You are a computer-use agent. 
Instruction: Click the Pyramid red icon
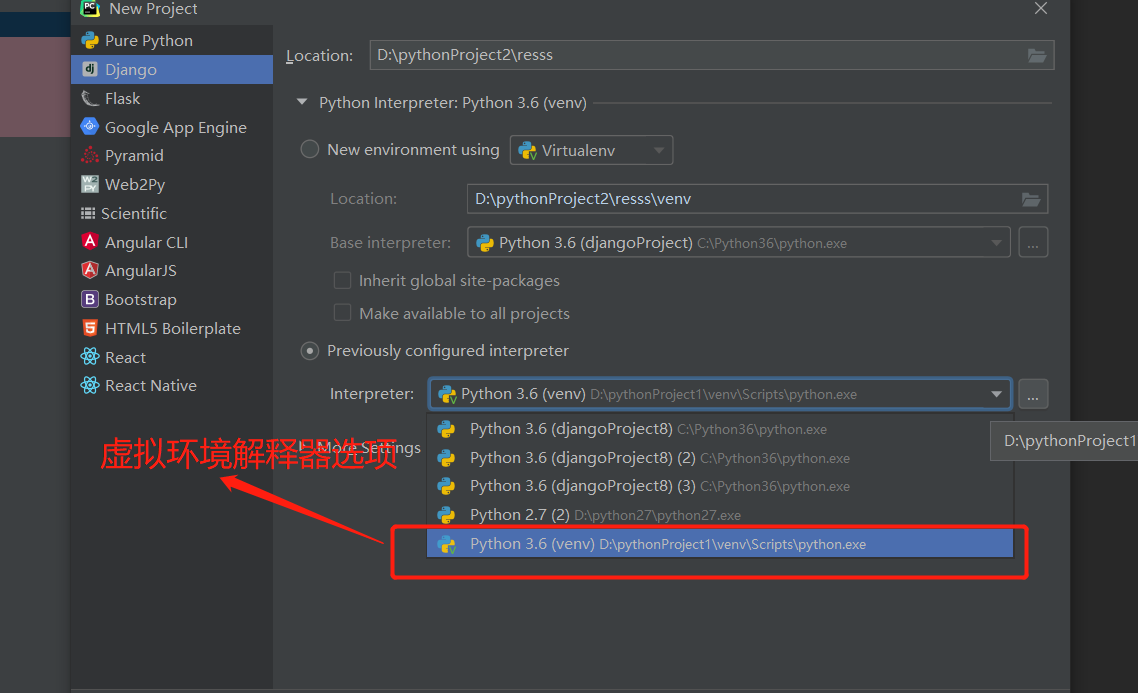[x=89, y=155]
